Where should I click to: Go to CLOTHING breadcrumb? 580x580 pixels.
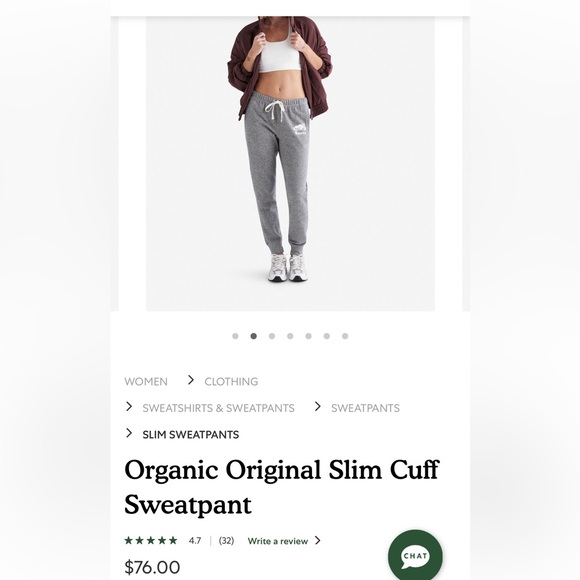point(231,381)
